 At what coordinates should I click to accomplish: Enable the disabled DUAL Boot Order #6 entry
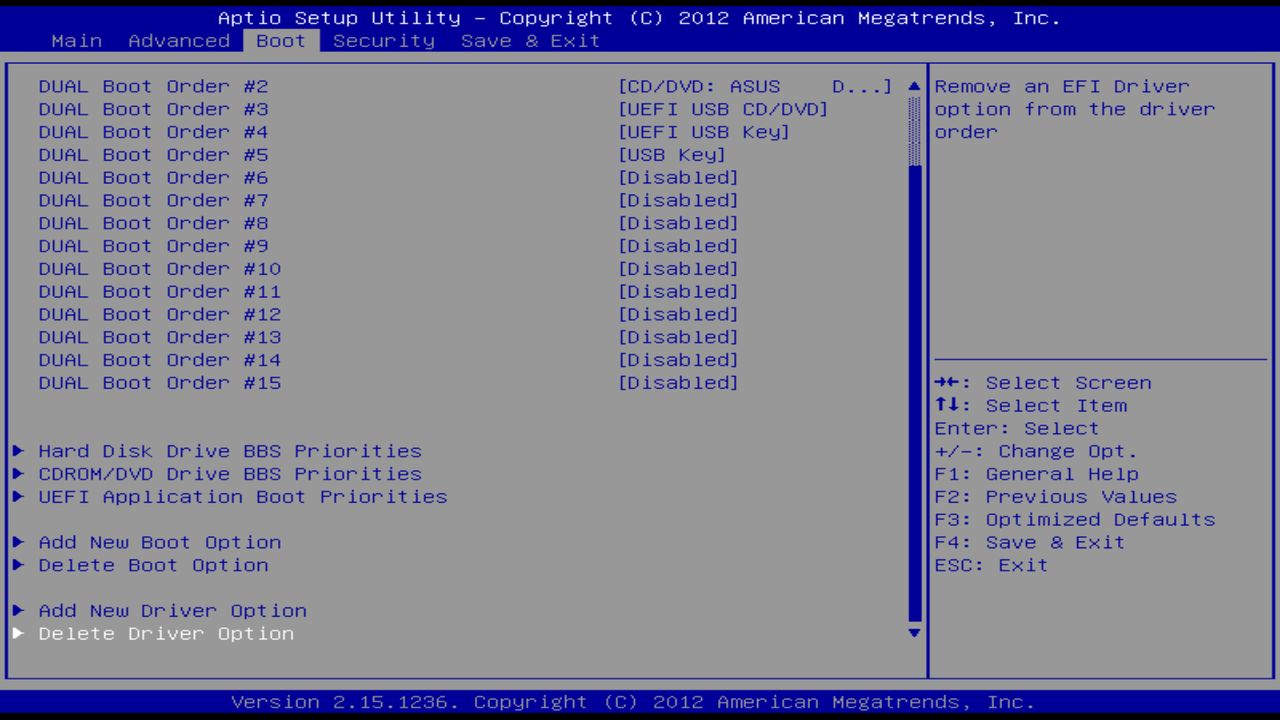click(x=679, y=177)
